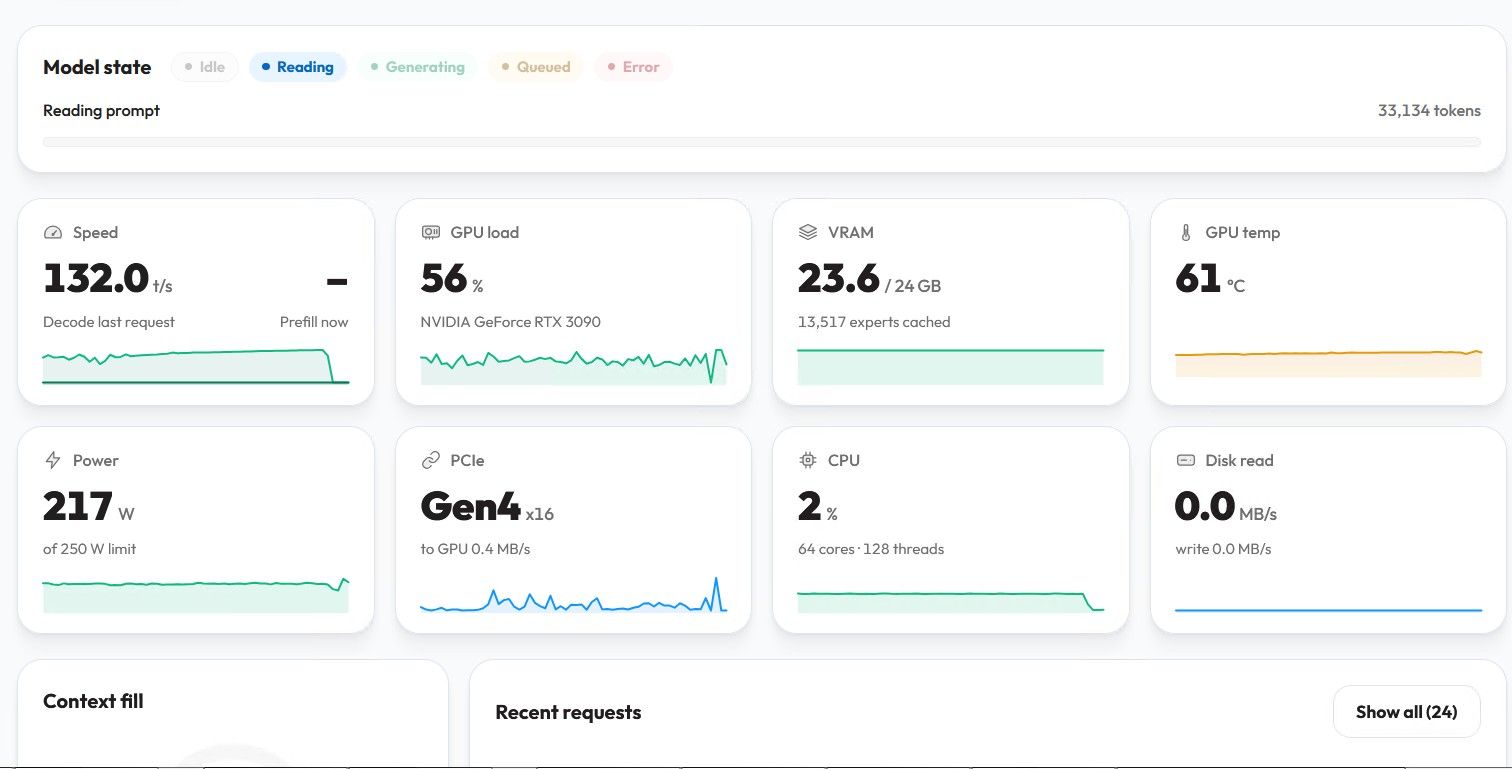Click the VRAM usage chart
Viewport: 1512px width, 769px height.
(x=951, y=366)
